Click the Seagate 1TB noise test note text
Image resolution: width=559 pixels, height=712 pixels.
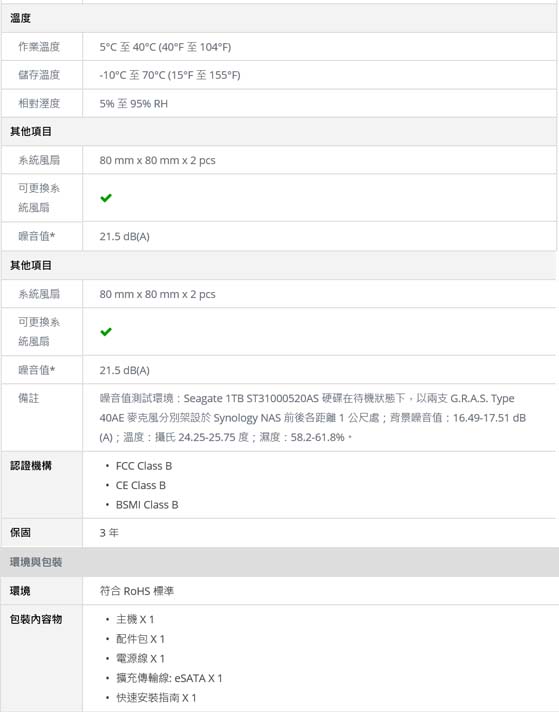(x=313, y=418)
